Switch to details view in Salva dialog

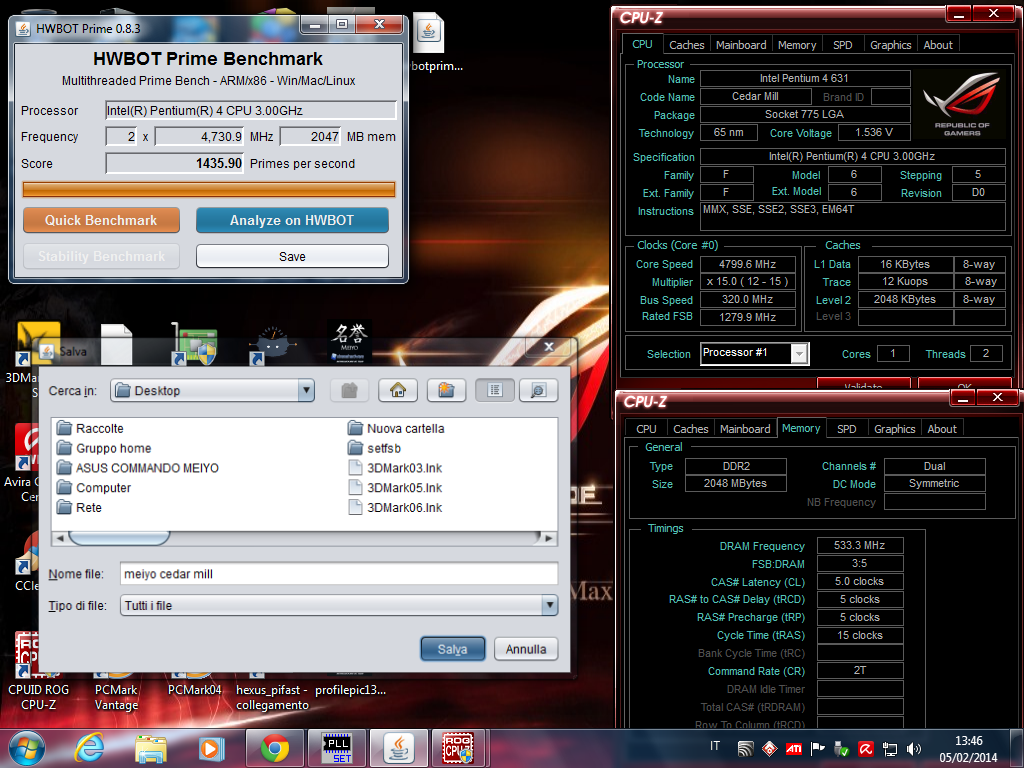coord(538,391)
